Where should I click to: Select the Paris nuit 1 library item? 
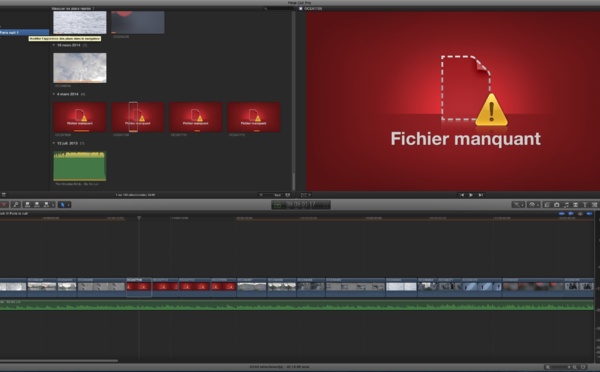24,33
